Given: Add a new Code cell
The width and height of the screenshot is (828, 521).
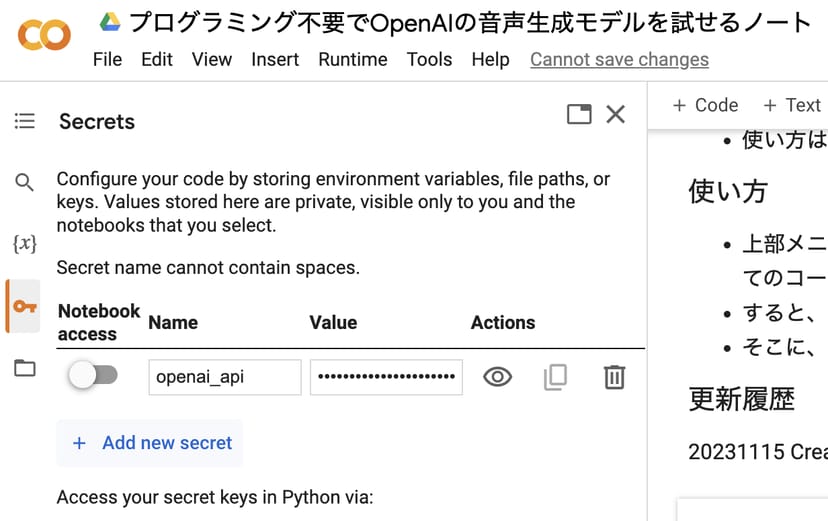Looking at the screenshot, I should (705, 105).
